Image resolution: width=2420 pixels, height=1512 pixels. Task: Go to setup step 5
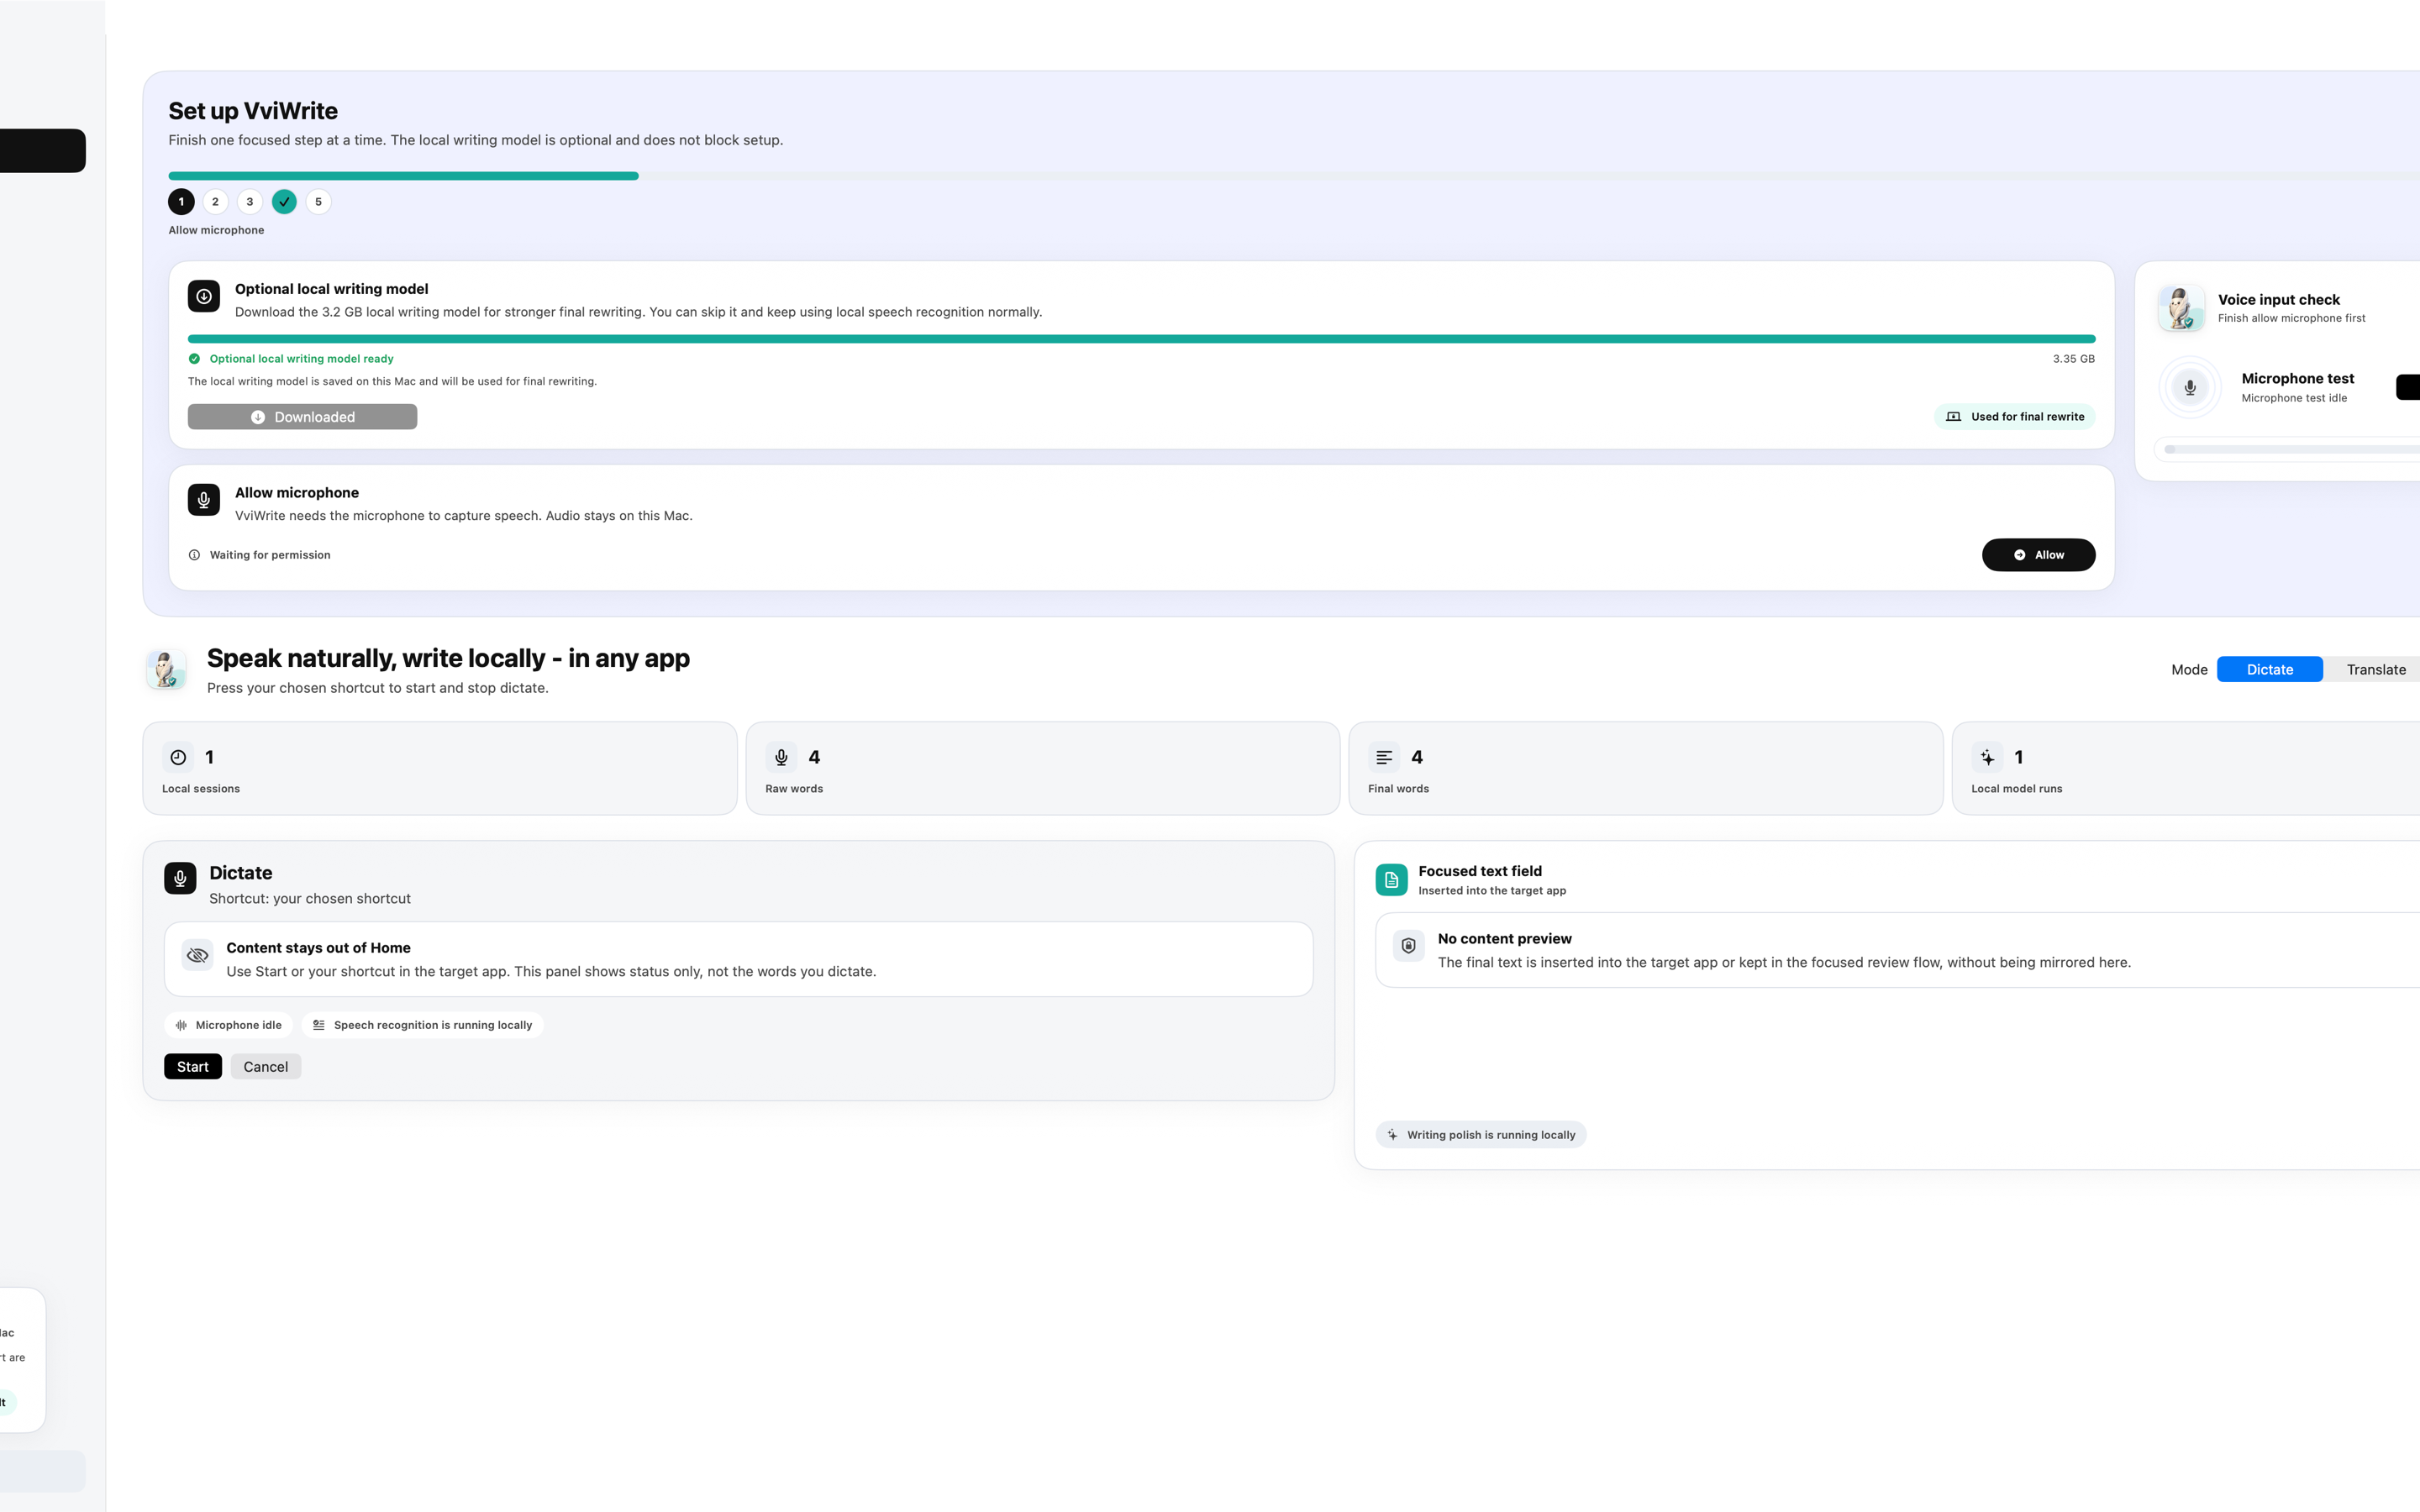click(x=319, y=202)
